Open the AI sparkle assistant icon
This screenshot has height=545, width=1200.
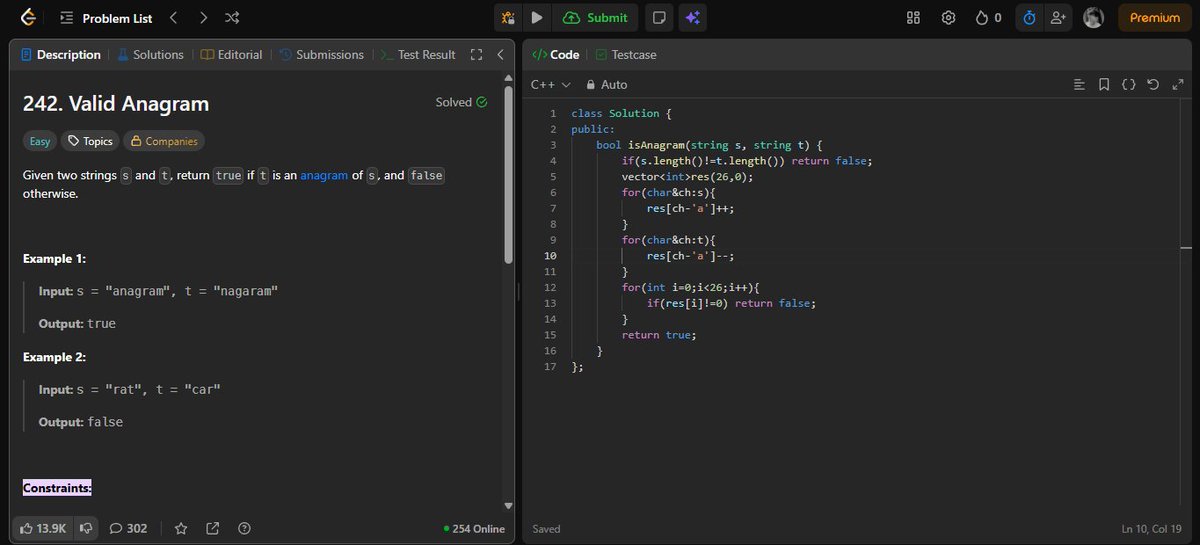pyautogui.click(x=691, y=18)
